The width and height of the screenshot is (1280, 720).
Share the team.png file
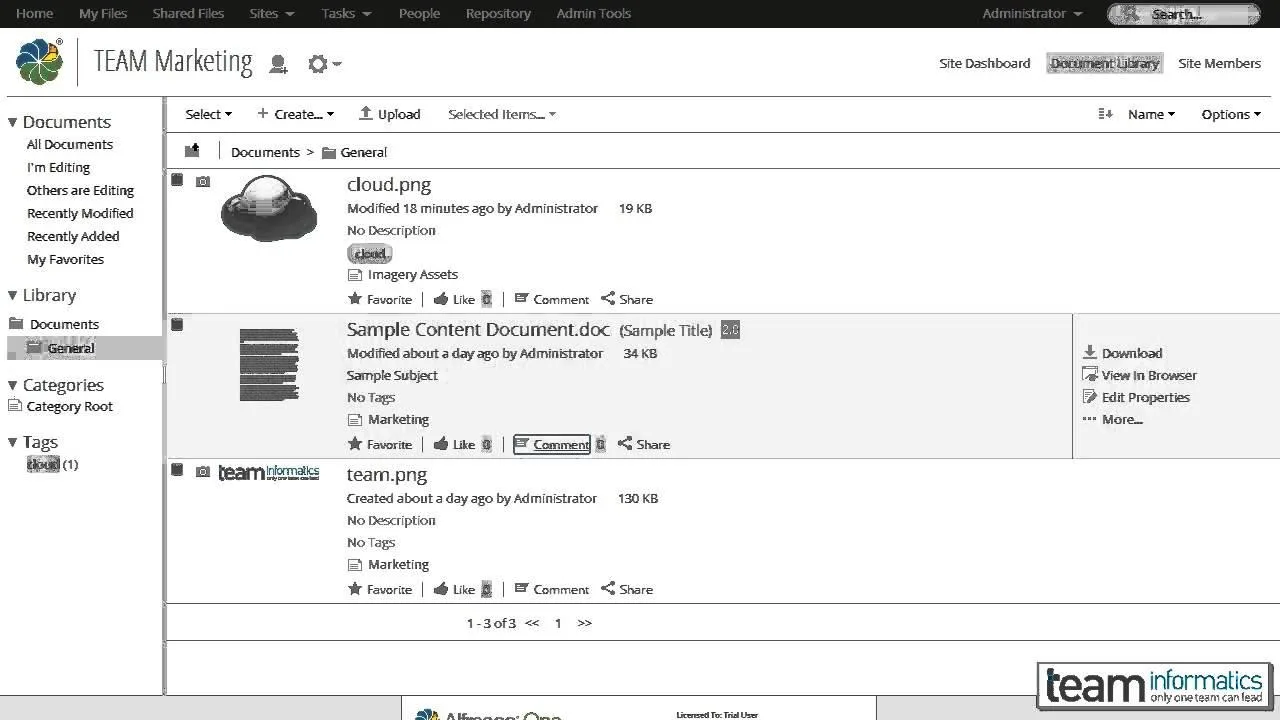pyautogui.click(x=627, y=589)
